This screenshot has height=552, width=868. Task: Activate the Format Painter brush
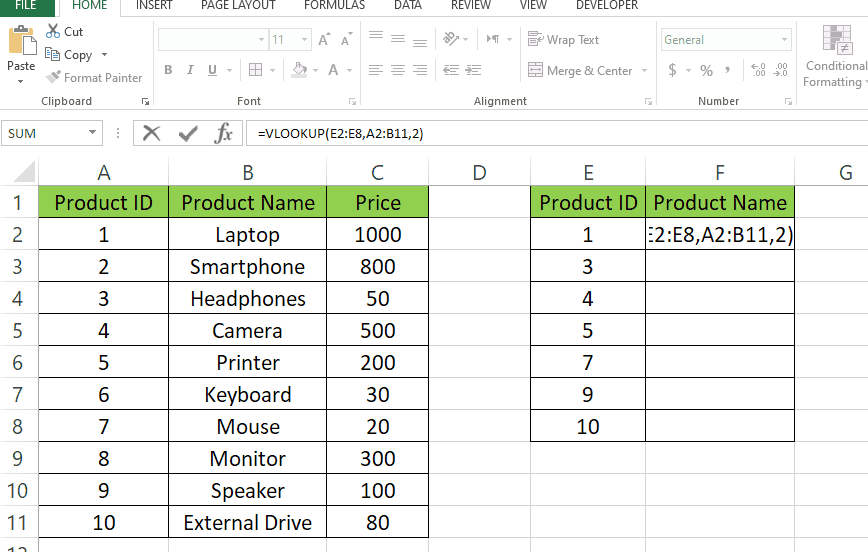tap(53, 77)
